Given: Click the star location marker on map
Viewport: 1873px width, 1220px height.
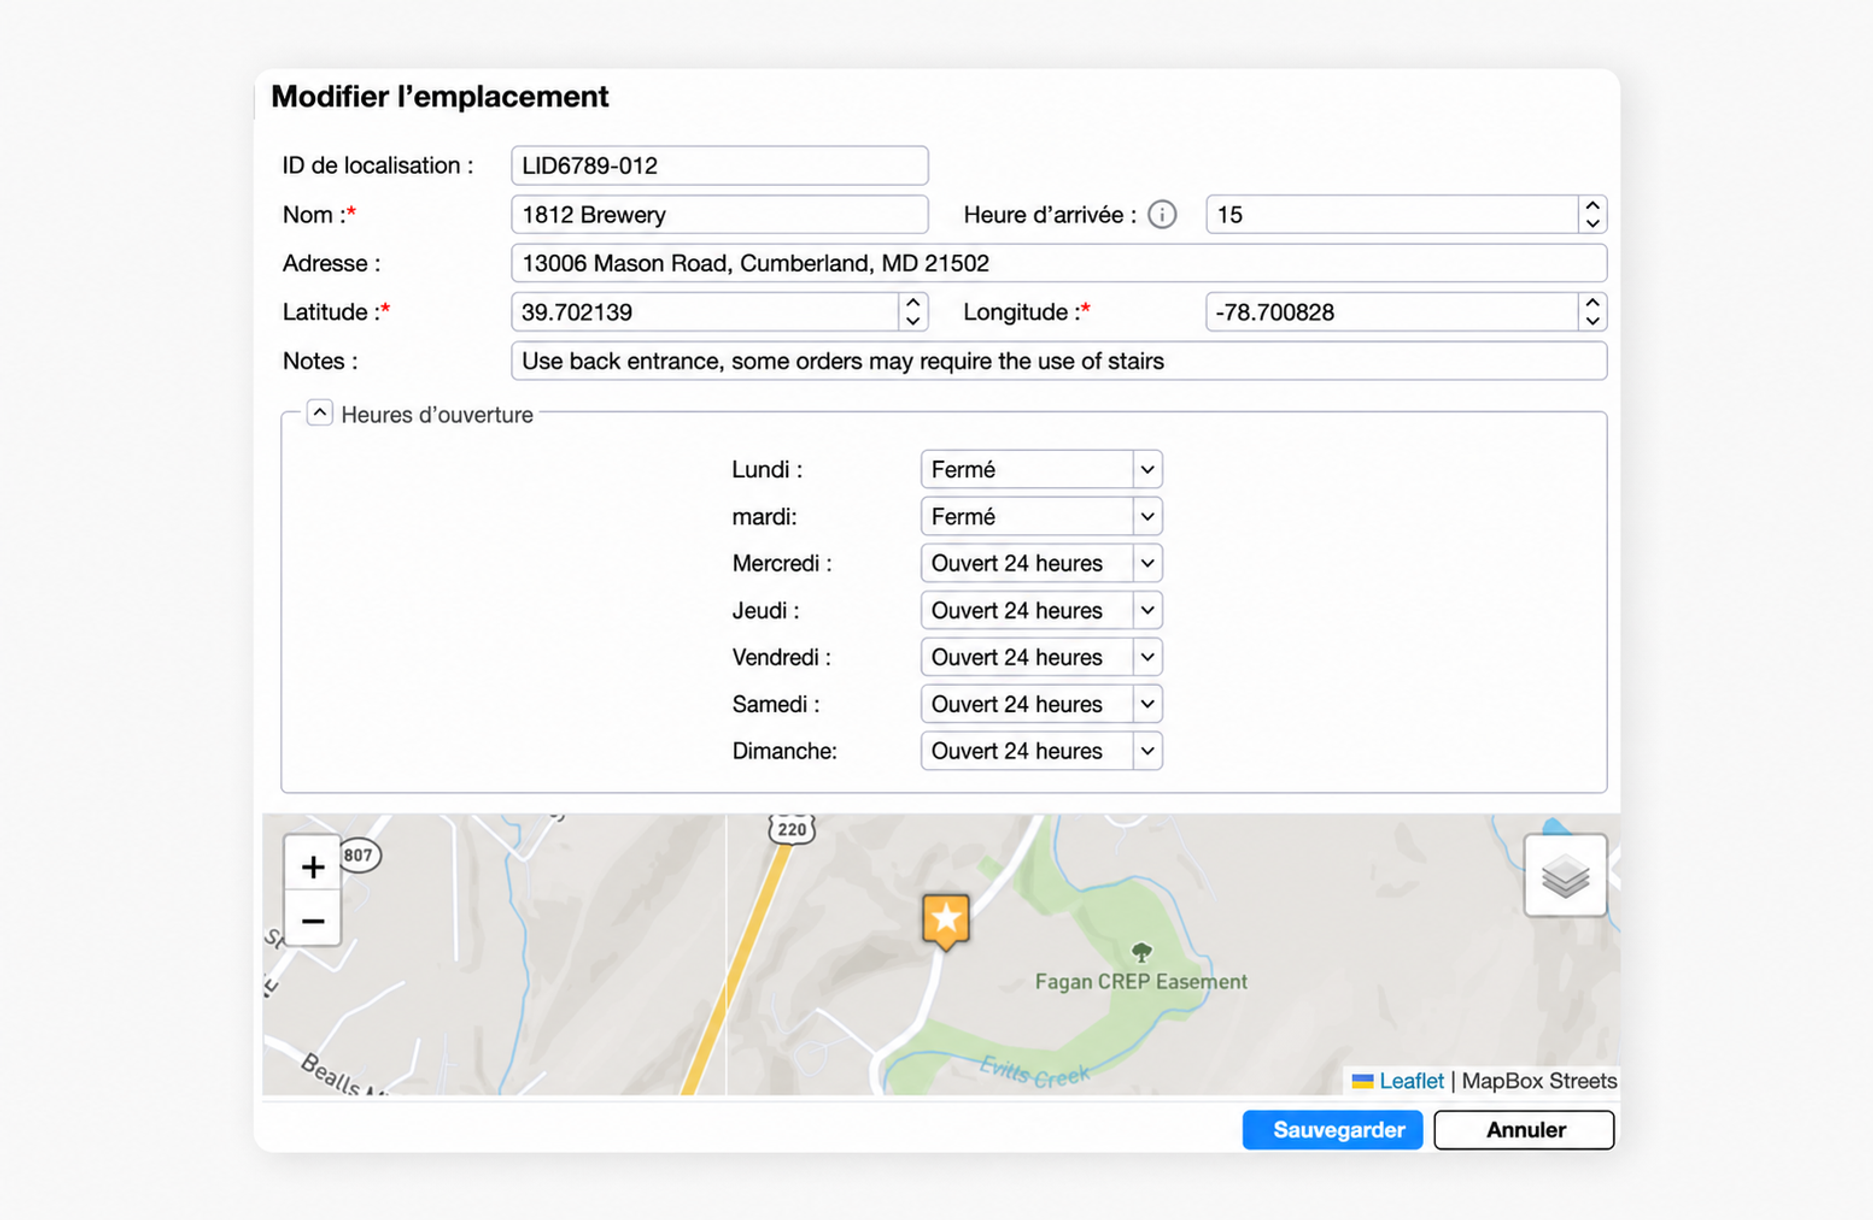Looking at the screenshot, I should pyautogui.click(x=945, y=921).
